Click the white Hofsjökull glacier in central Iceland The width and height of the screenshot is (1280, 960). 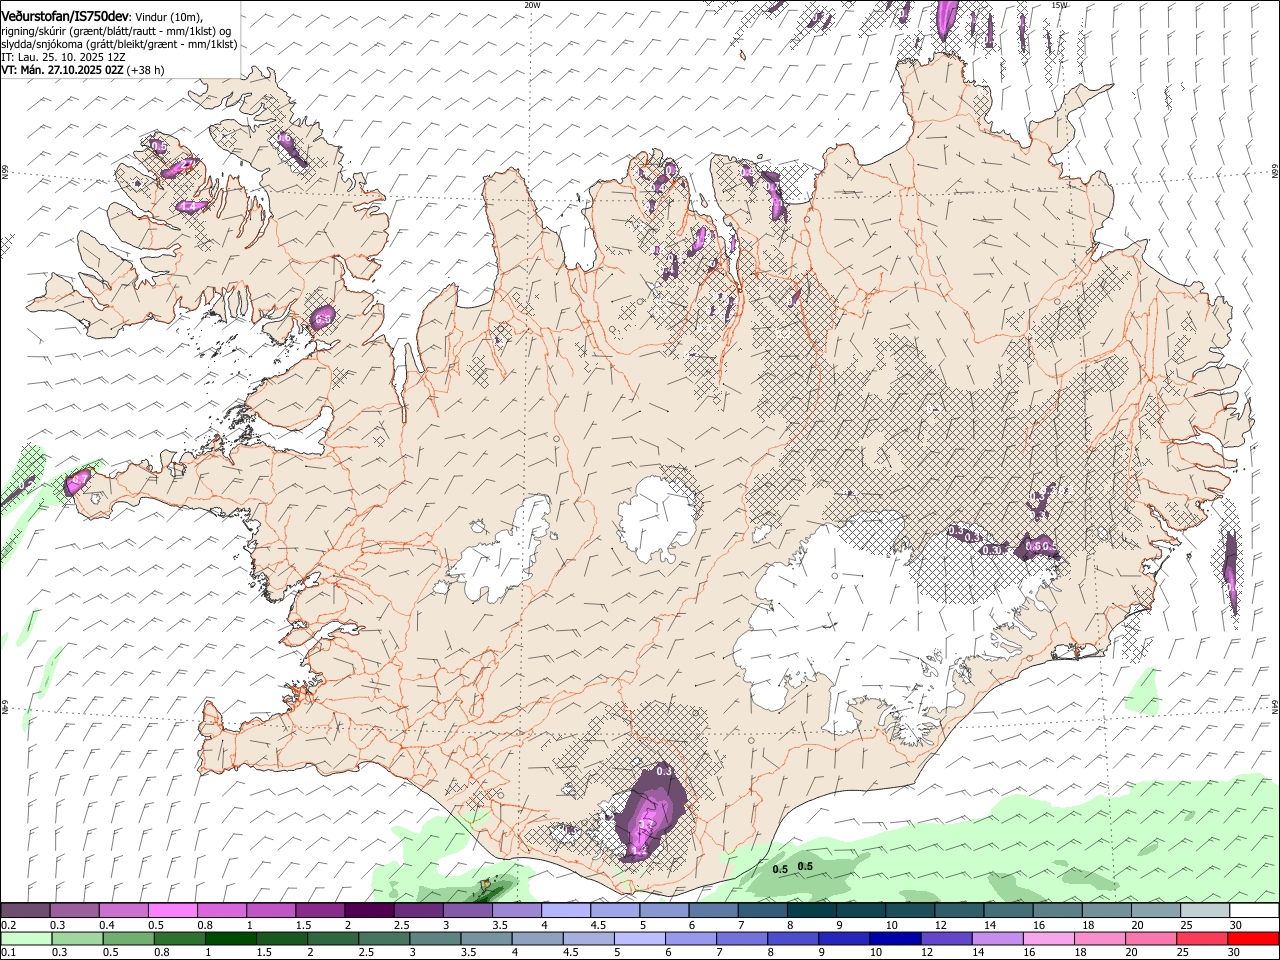click(x=657, y=519)
